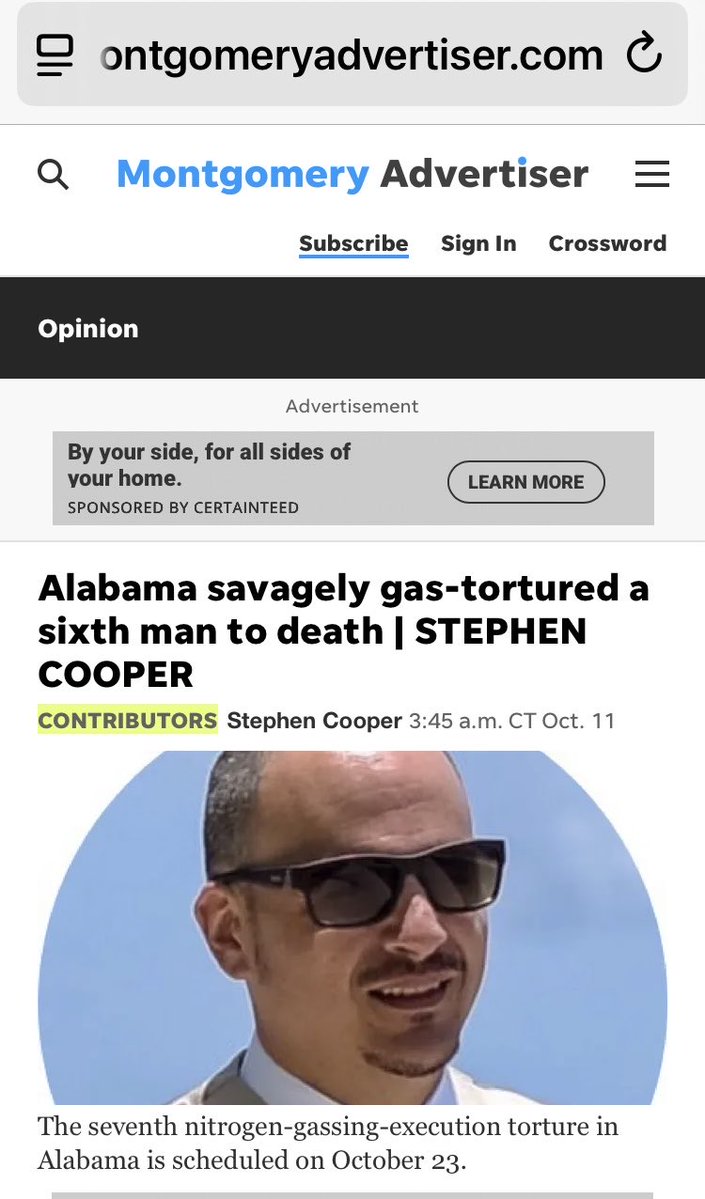This screenshot has width=705, height=1199.
Task: Open the Subscribe link
Action: (x=353, y=244)
